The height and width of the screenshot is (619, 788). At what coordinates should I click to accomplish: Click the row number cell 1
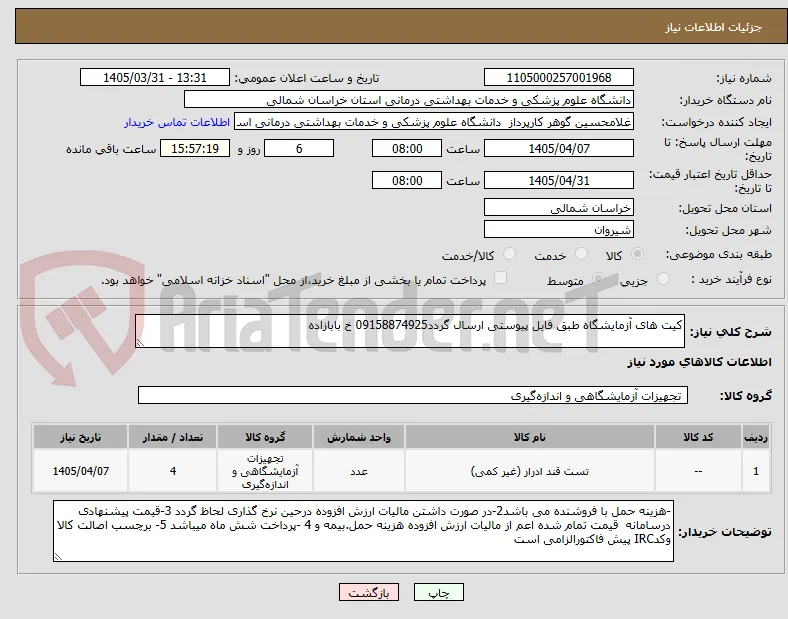tap(756, 471)
